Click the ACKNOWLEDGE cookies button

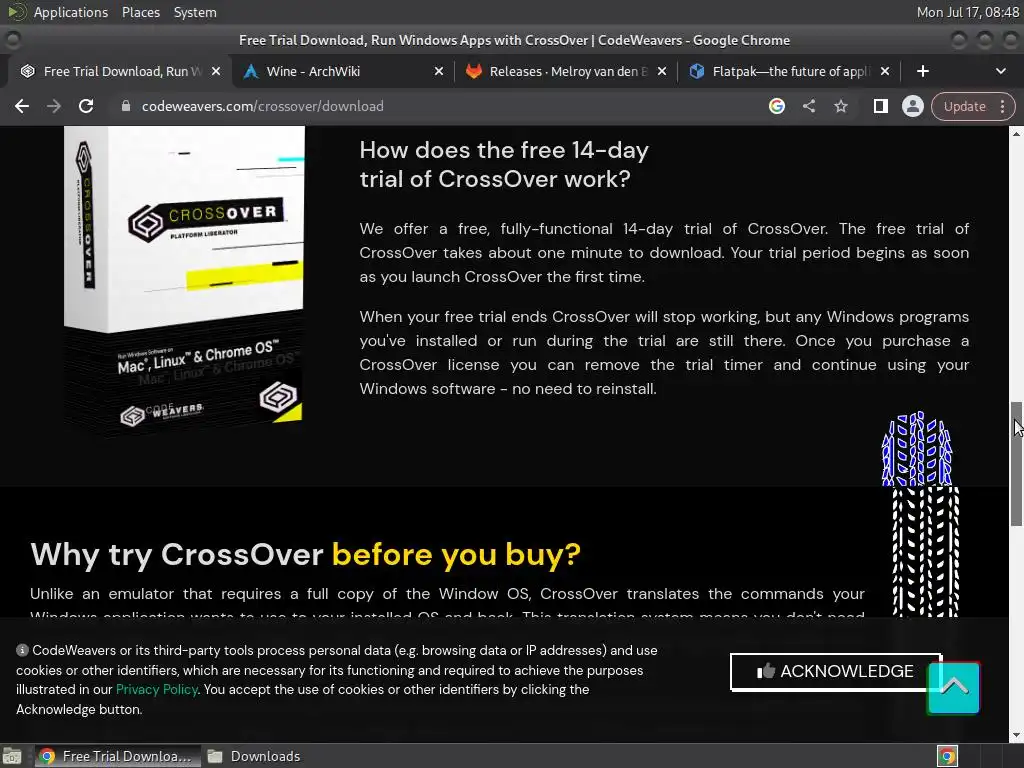point(835,671)
